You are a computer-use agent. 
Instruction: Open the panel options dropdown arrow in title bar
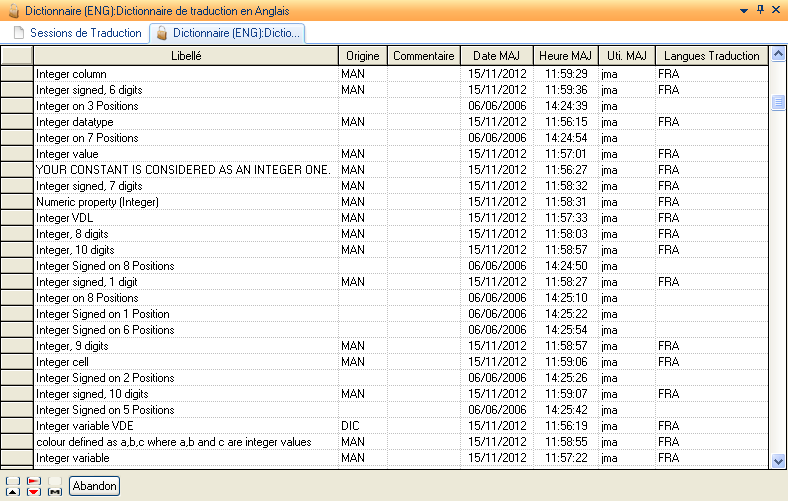pos(744,9)
